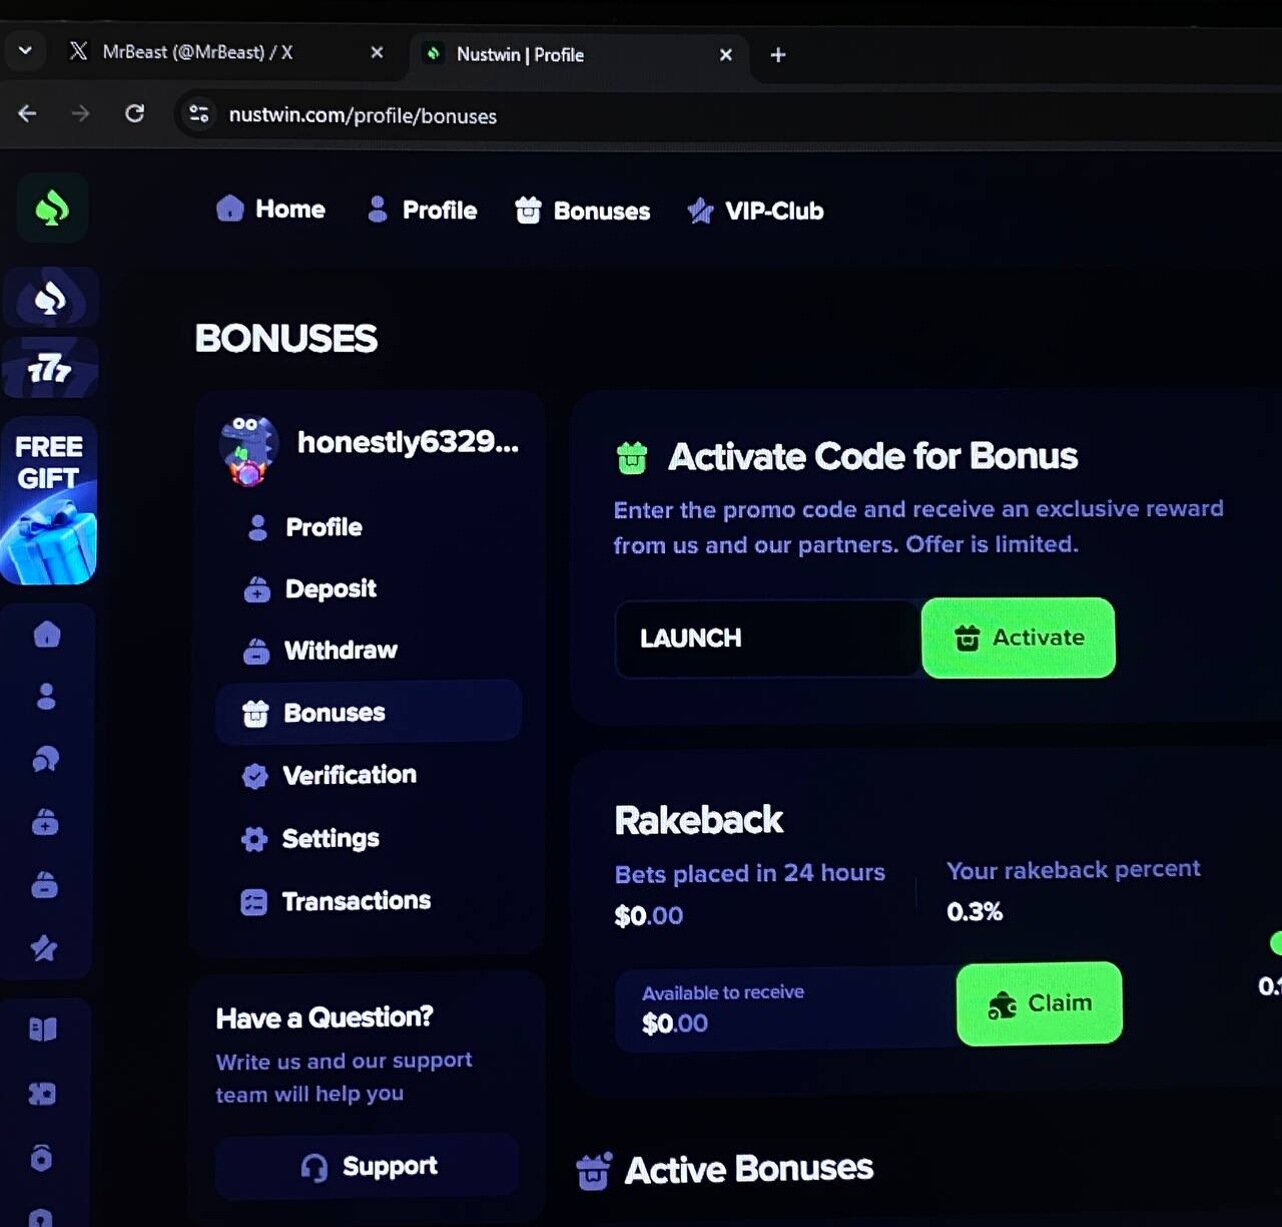Click the home icon in left sidebar

(x=47, y=634)
